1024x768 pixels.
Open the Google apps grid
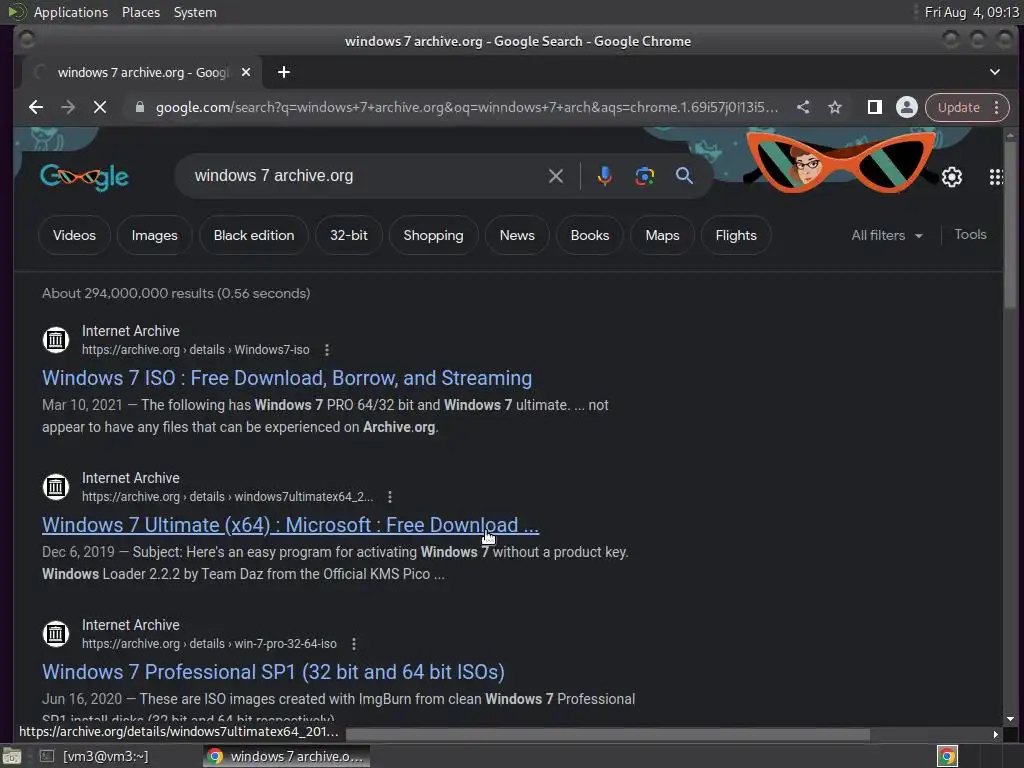pos(995,177)
